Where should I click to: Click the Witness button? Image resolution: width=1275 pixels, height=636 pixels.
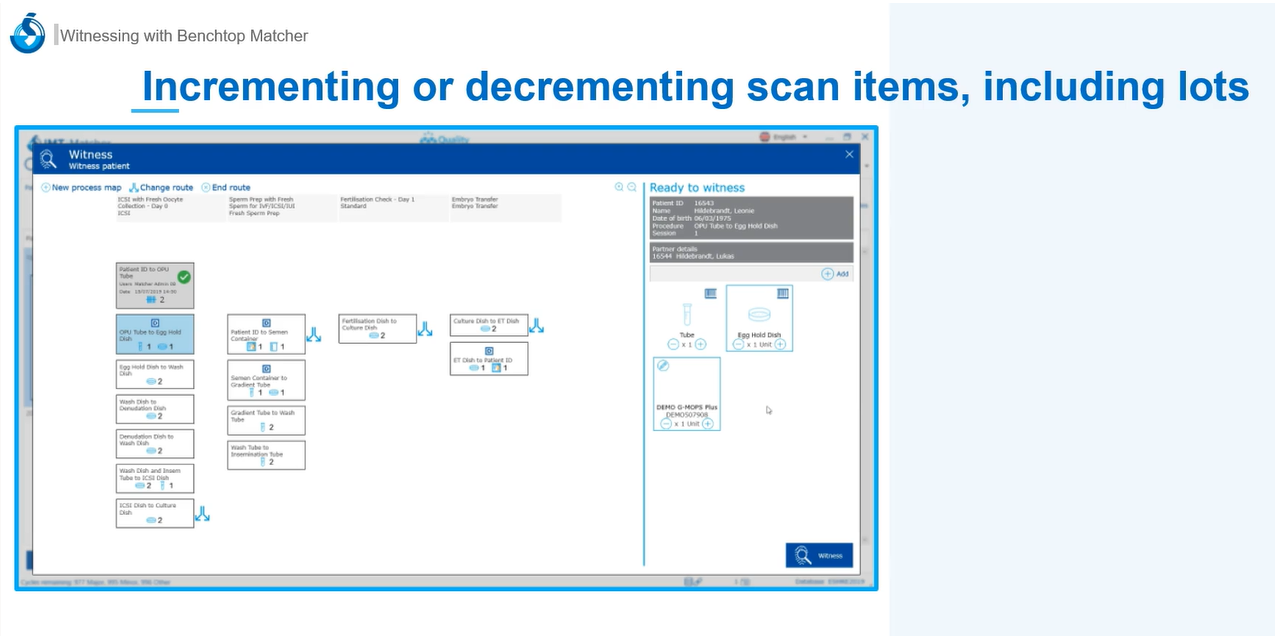818,555
